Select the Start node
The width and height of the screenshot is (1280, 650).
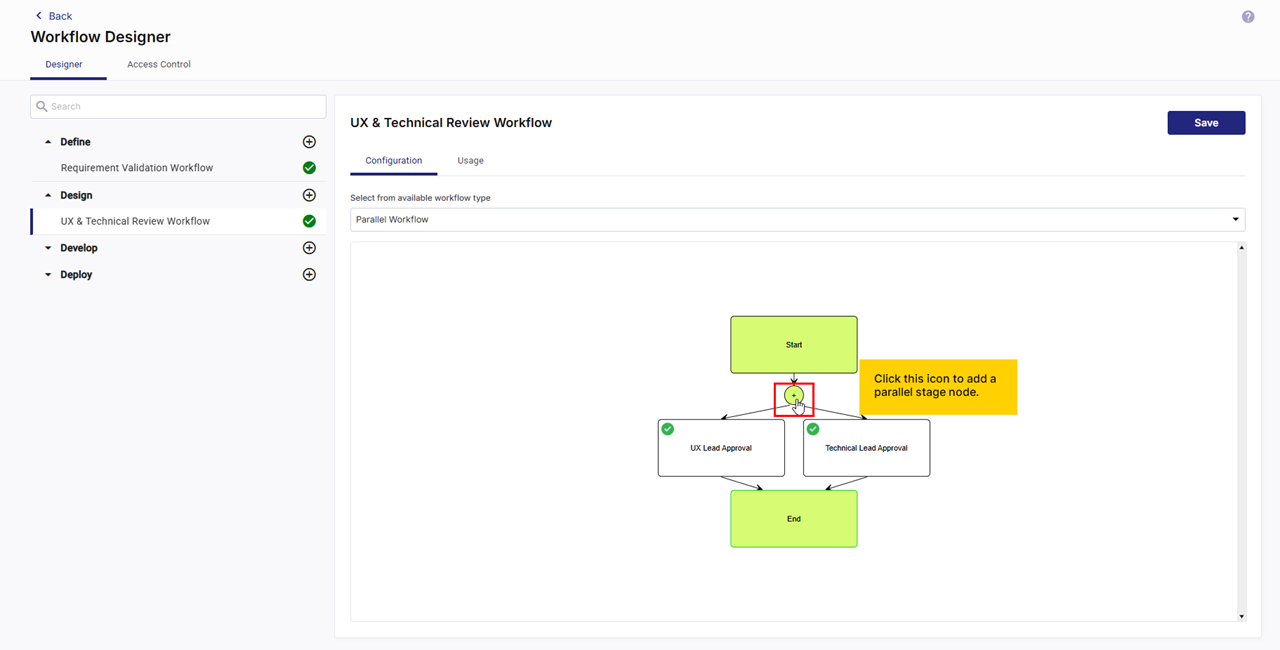[794, 345]
